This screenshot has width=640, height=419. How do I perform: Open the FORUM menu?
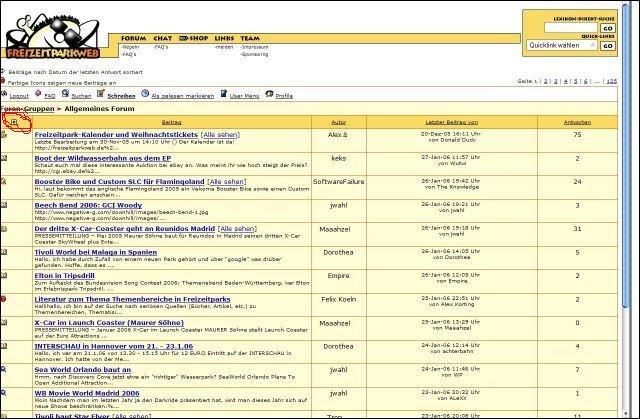tap(133, 38)
